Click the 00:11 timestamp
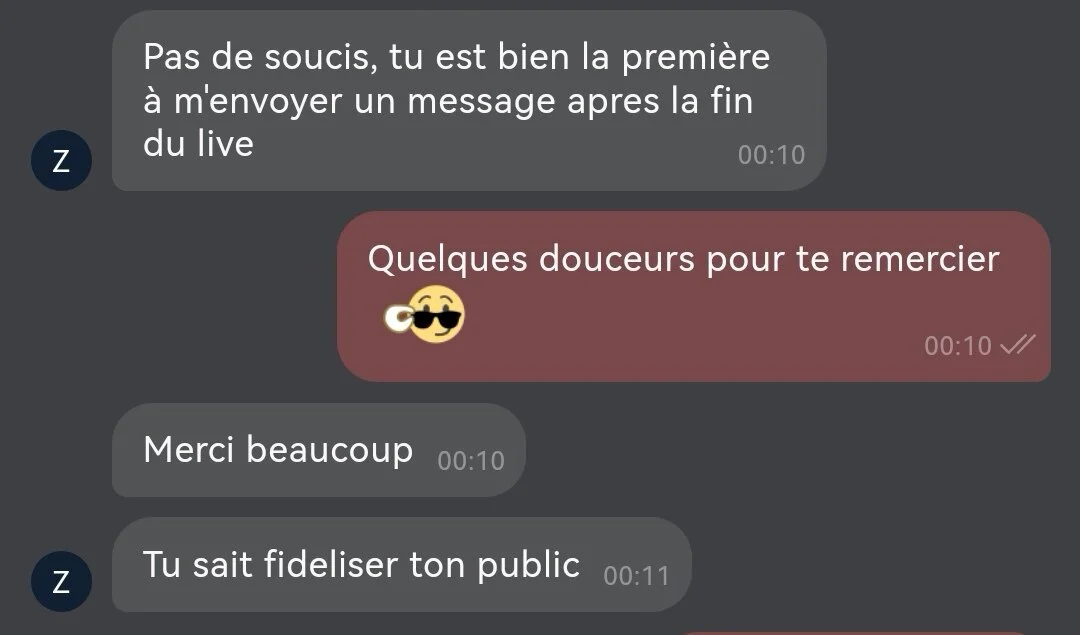Screen dimensions: 1080x635 [636, 576]
